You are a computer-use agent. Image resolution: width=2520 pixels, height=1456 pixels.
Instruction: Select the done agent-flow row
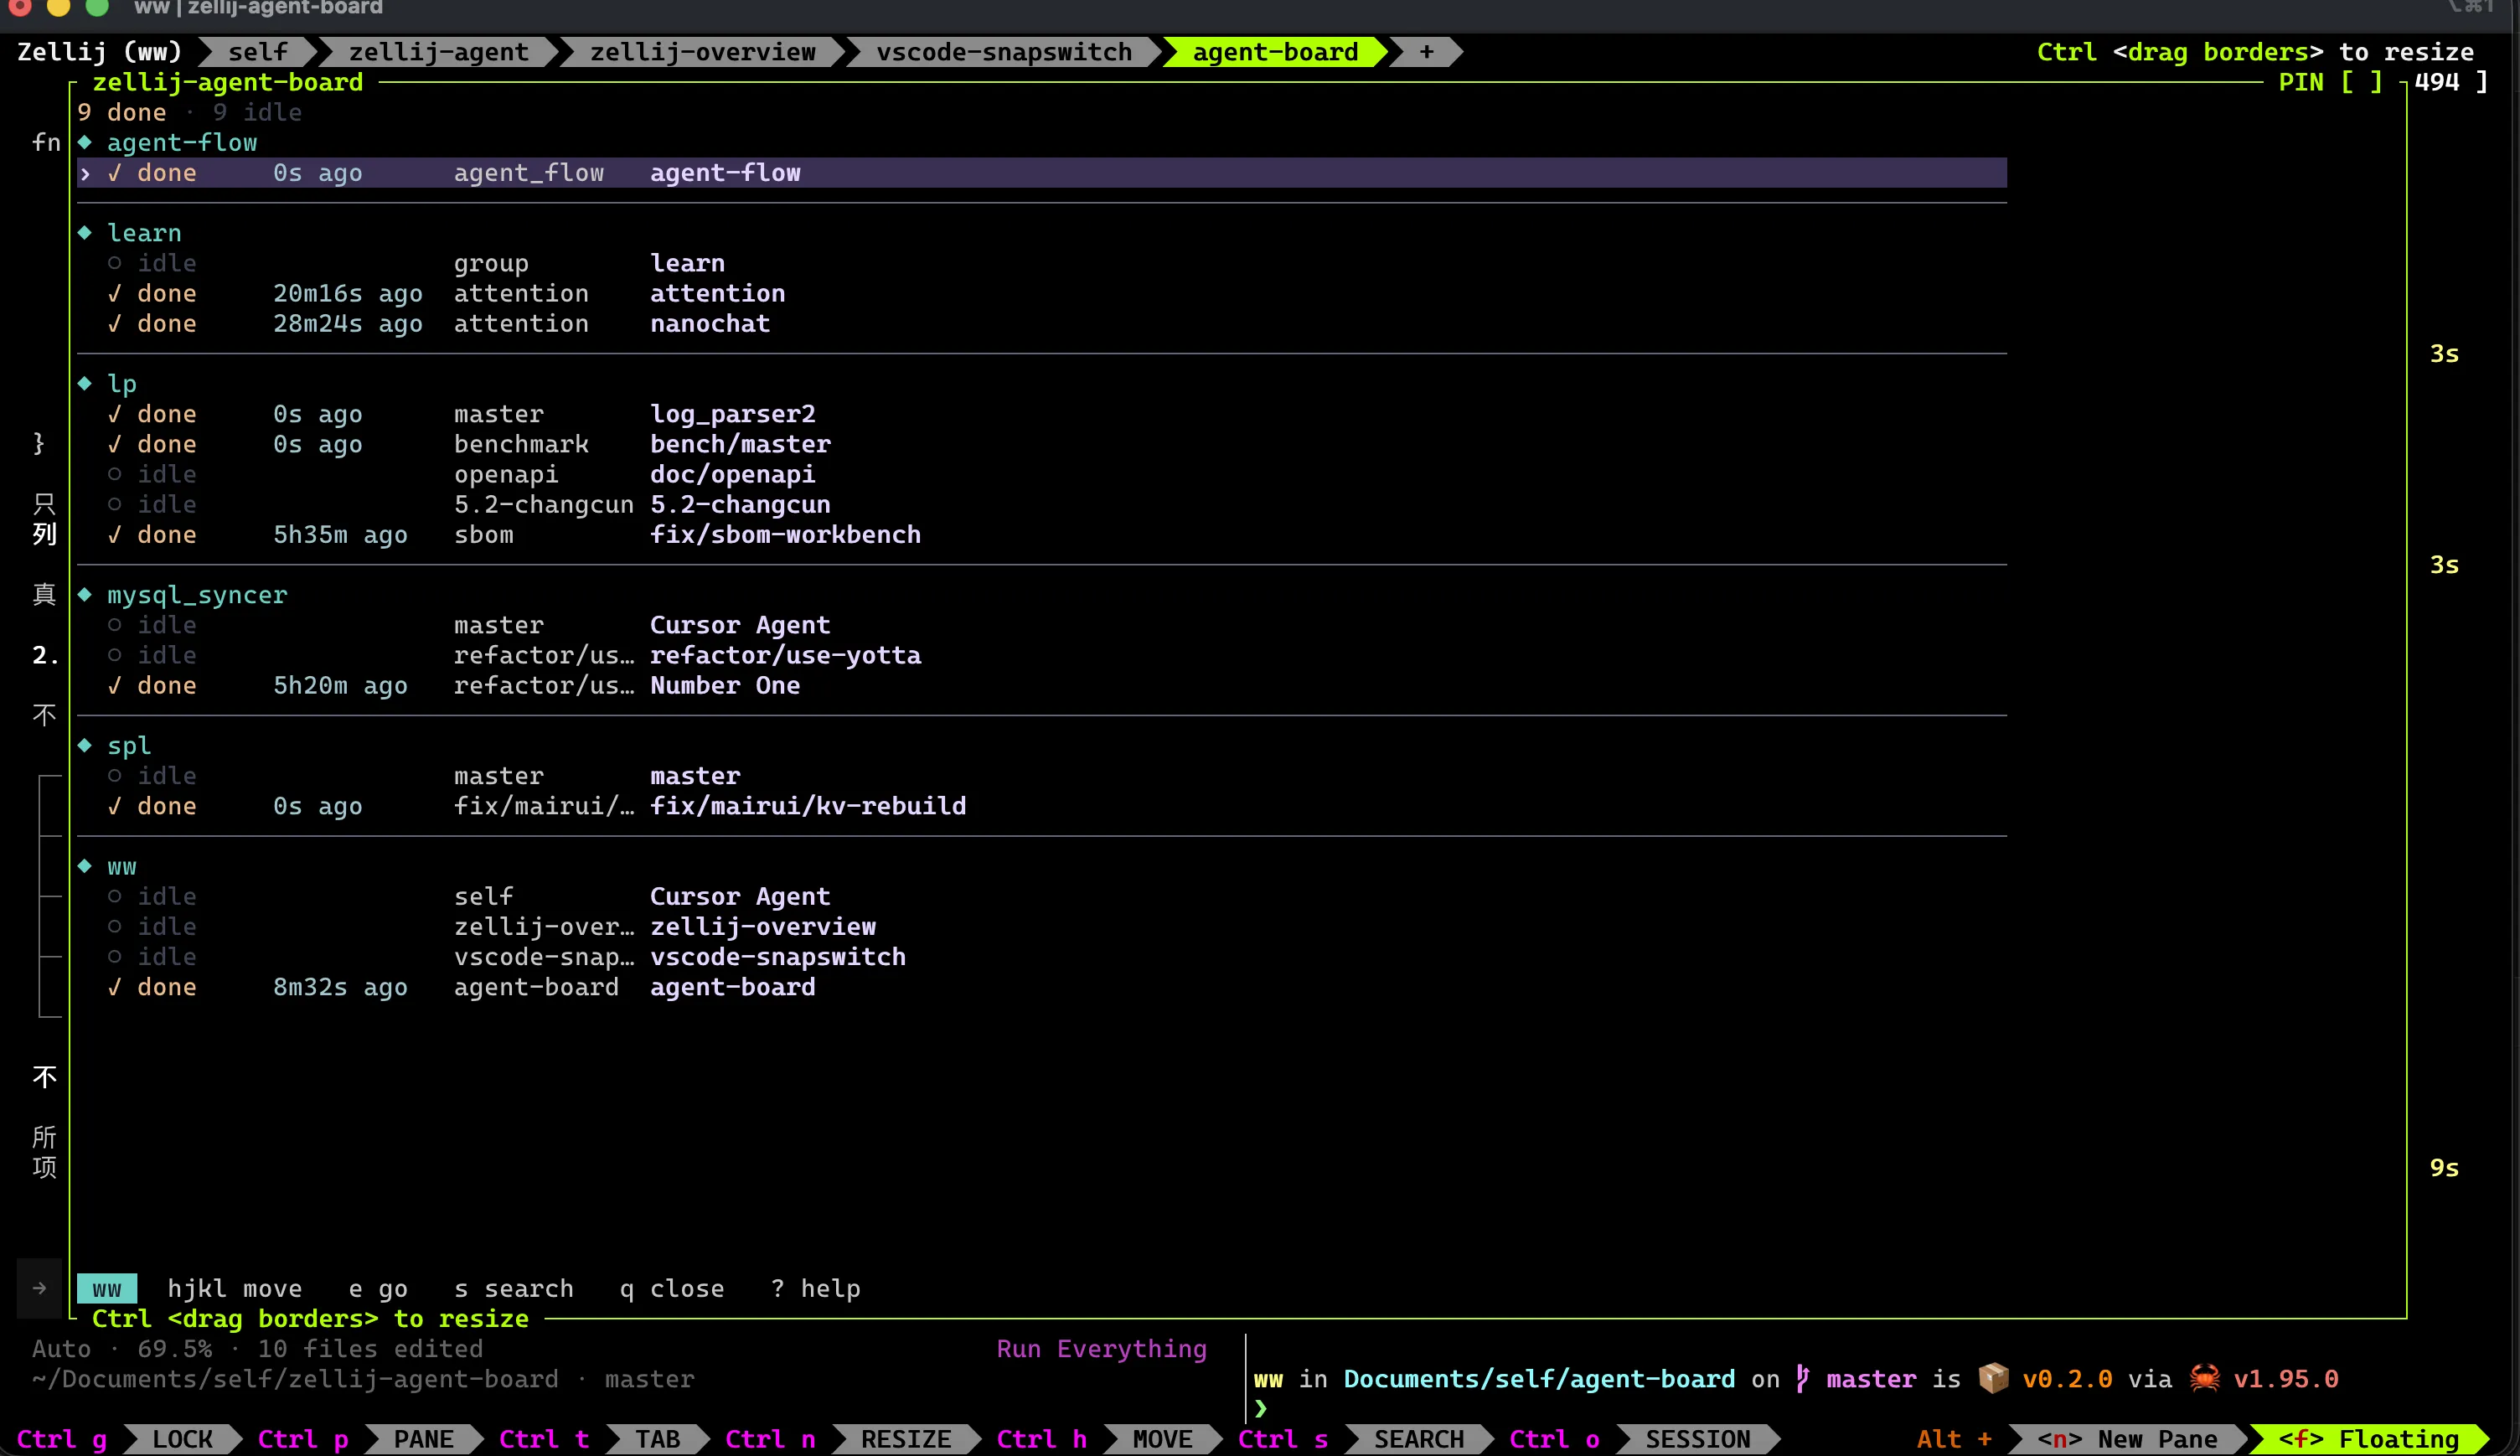[1041, 173]
